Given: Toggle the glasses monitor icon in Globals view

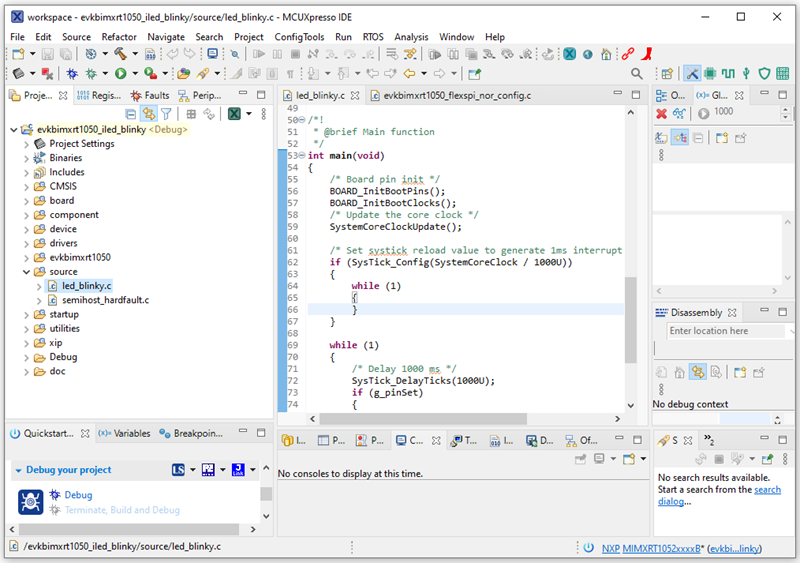Looking at the screenshot, I should [x=679, y=113].
